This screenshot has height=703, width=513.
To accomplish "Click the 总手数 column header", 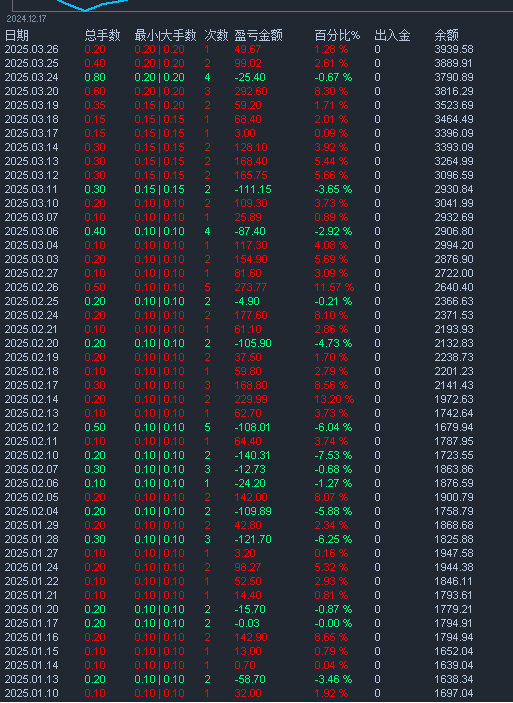I will (102, 35).
